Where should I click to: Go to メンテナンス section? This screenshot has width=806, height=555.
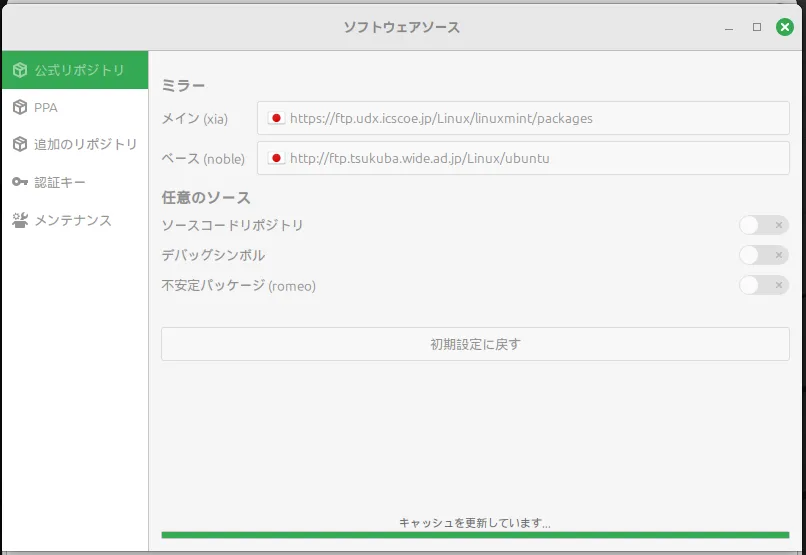click(72, 220)
